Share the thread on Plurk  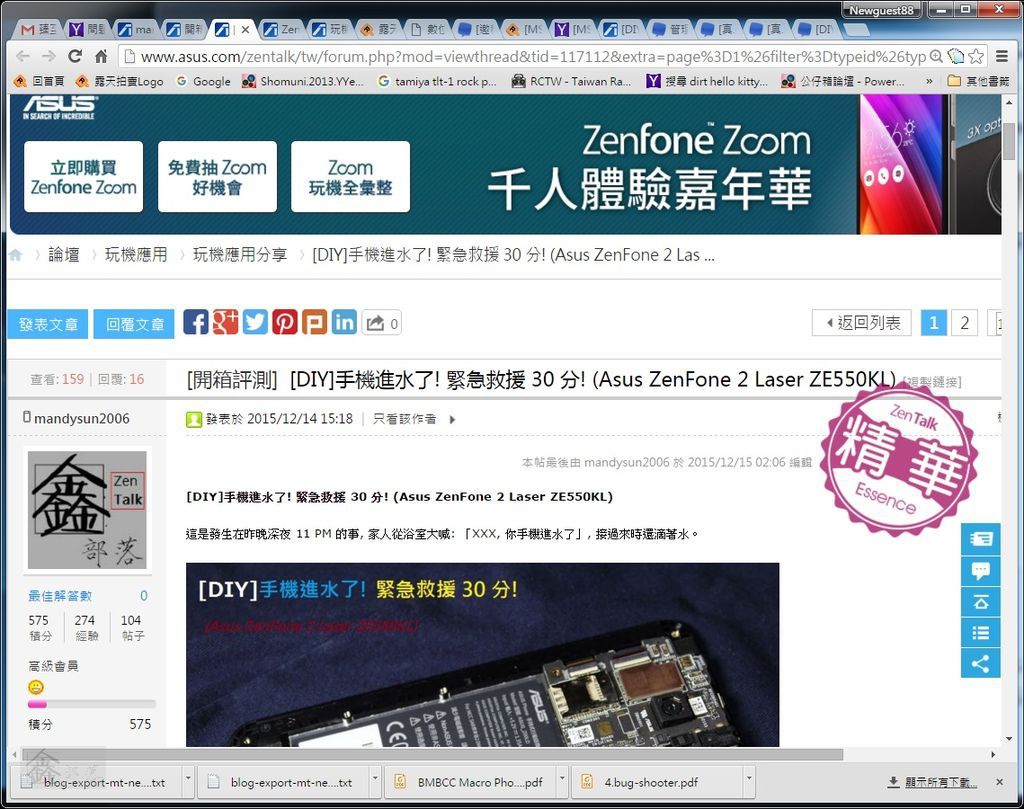pos(314,323)
